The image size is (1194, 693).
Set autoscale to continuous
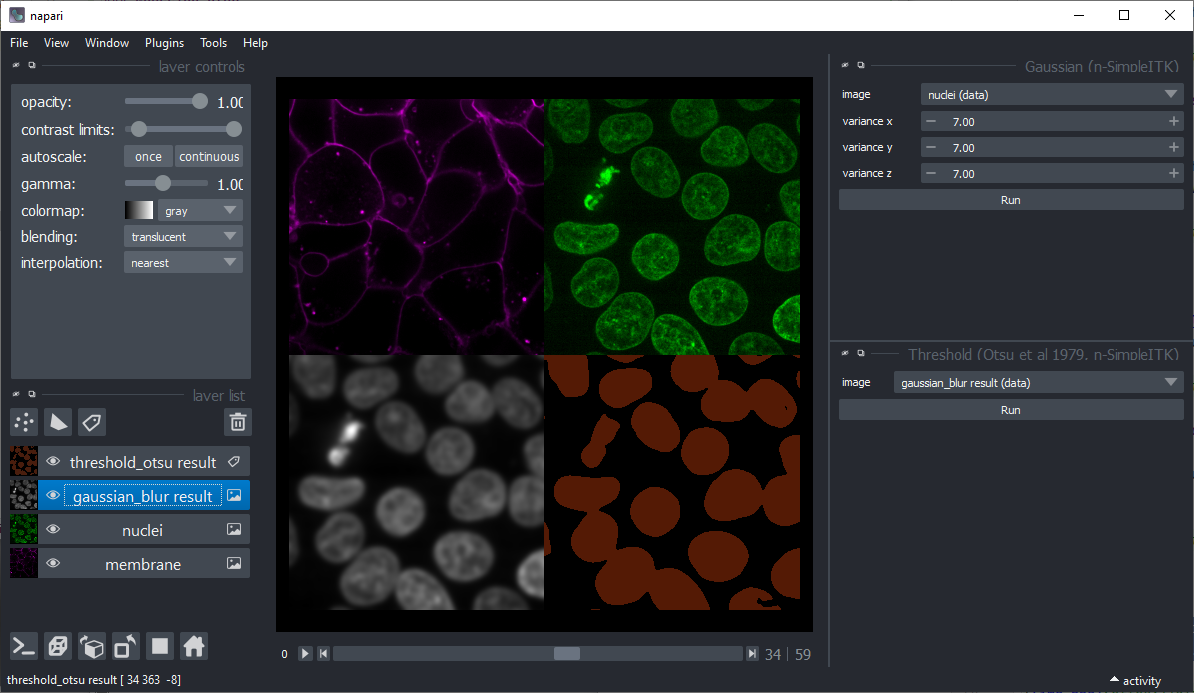coord(209,157)
